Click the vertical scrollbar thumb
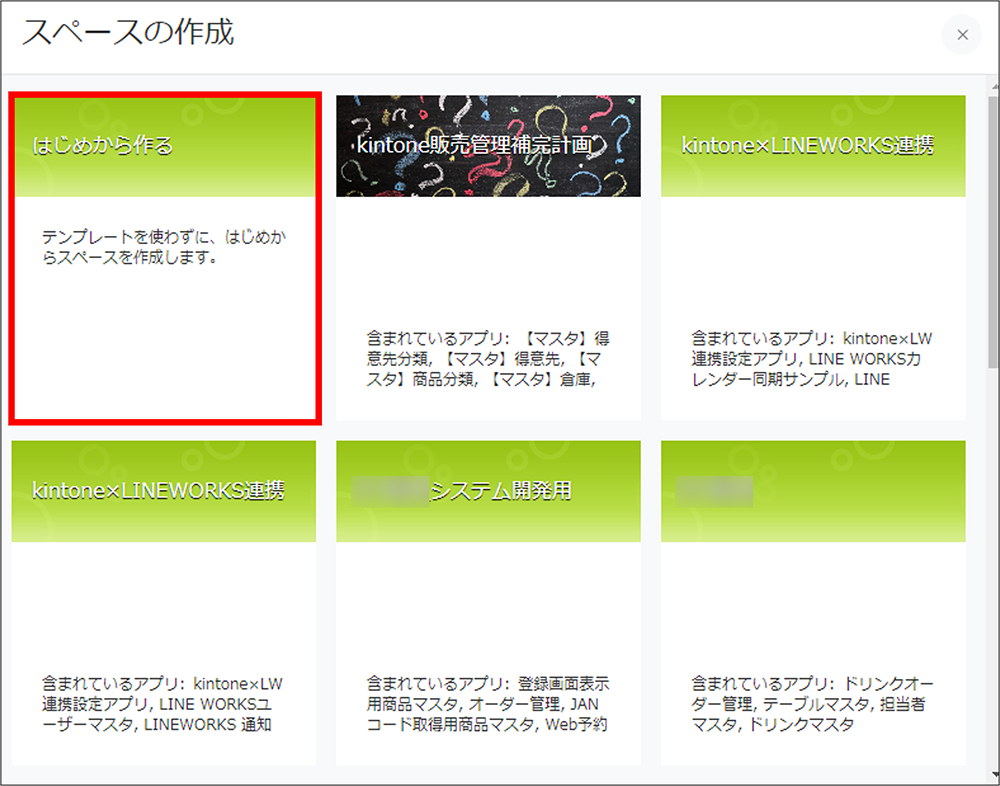Viewport: 1000px width, 786px height. (992, 230)
